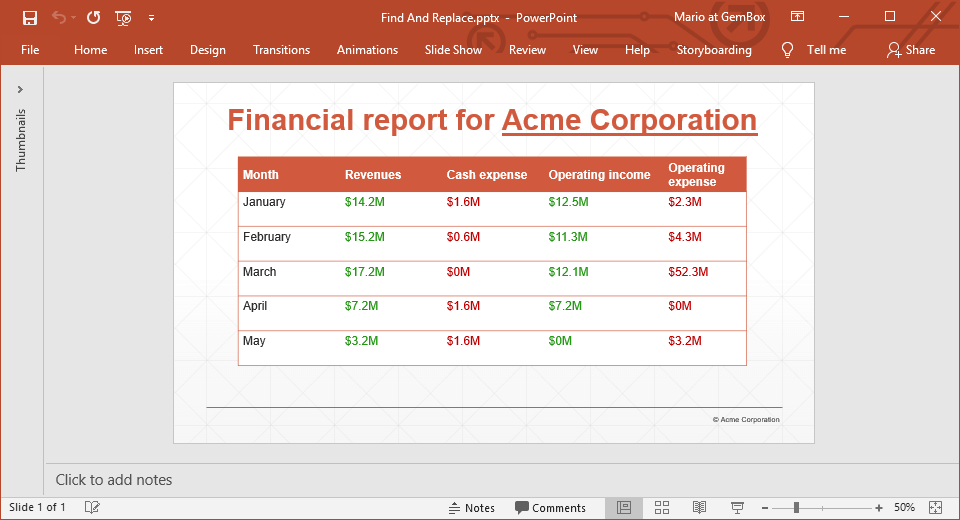Click the Repeat action icon

[x=93, y=17]
